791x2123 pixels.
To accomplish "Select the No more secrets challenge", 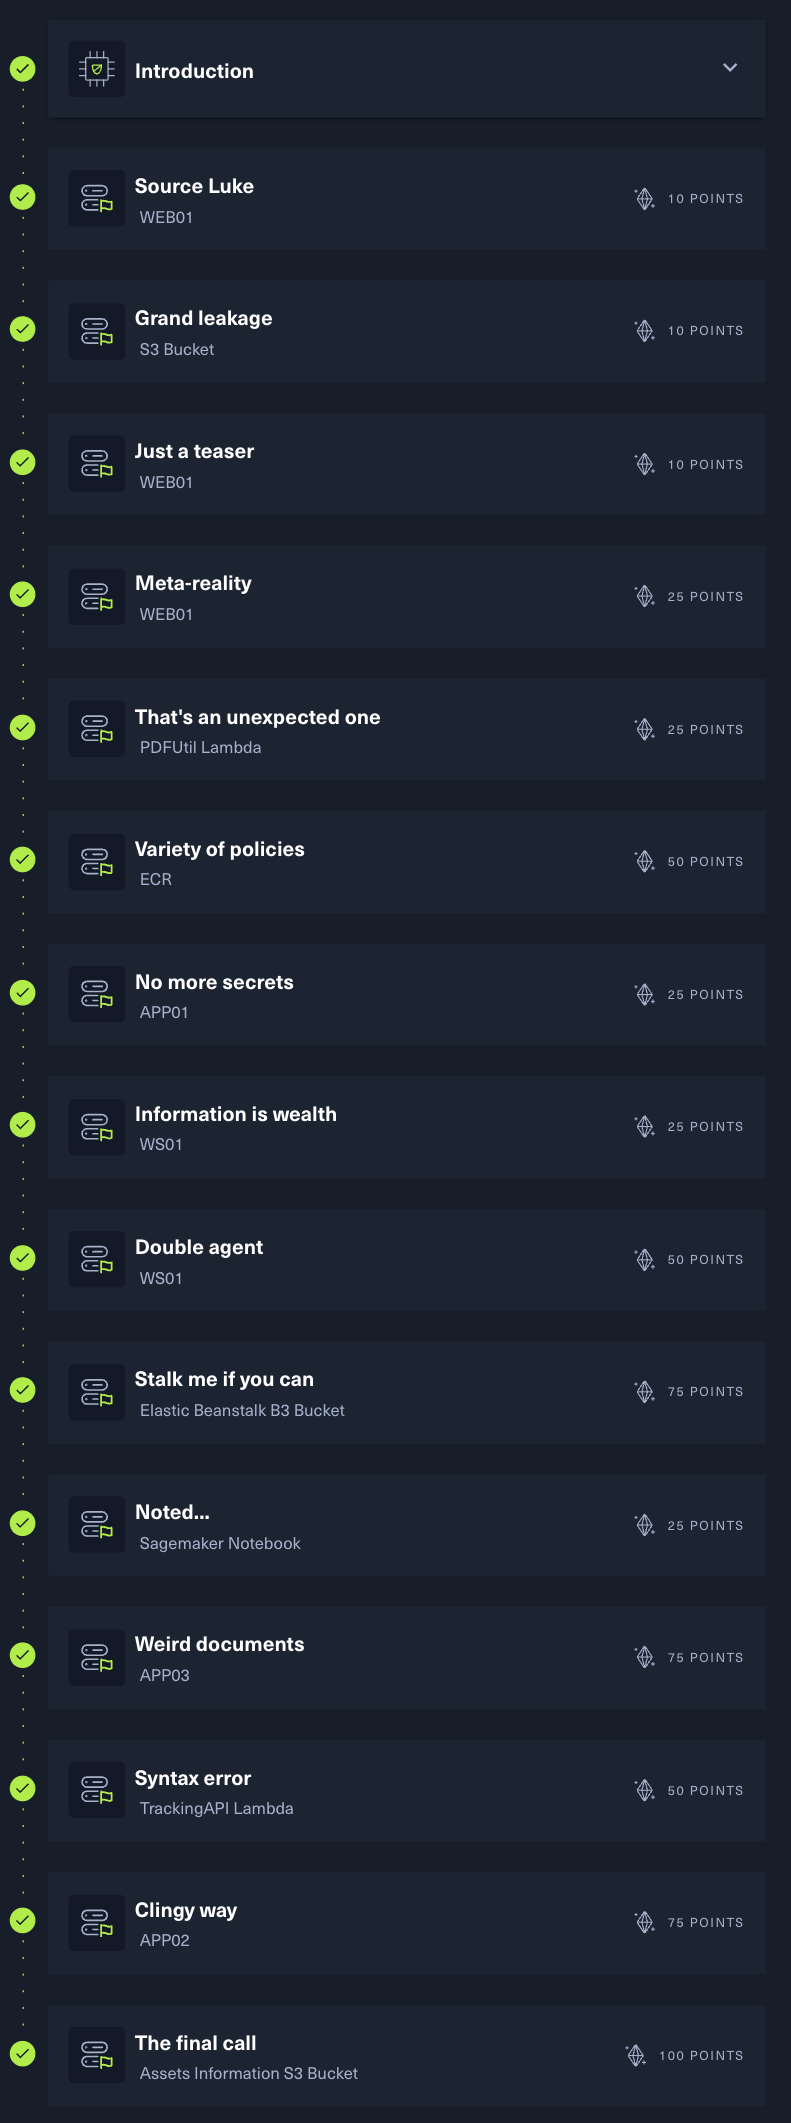I will point(214,982).
